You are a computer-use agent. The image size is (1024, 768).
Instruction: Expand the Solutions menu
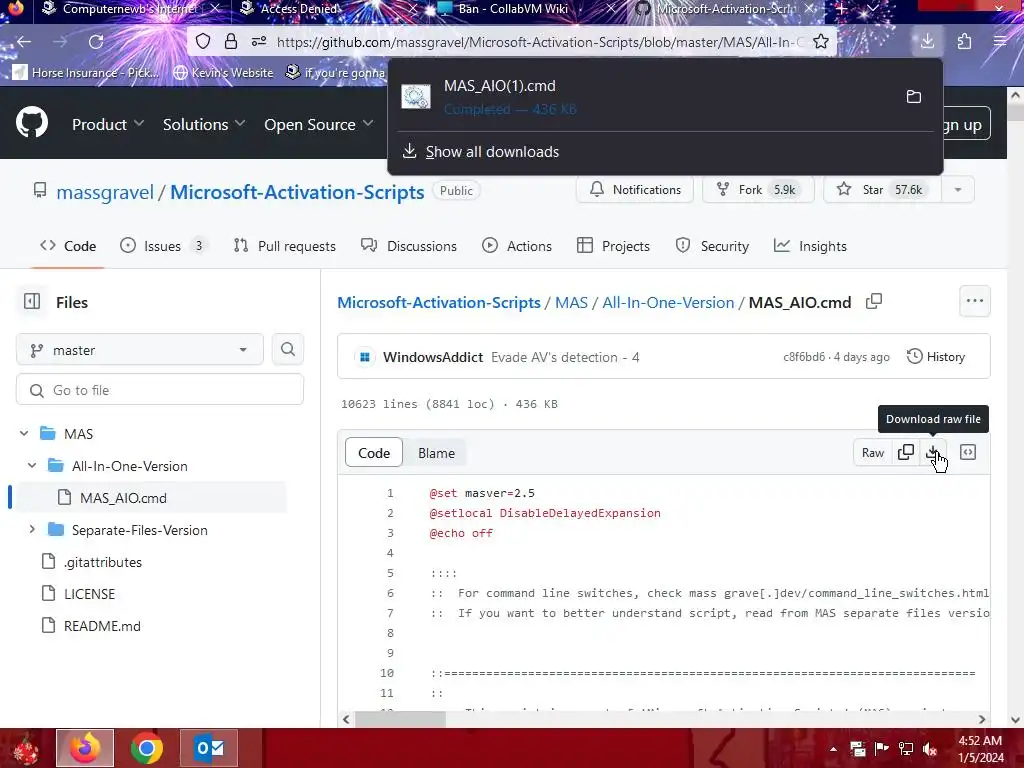(x=204, y=124)
